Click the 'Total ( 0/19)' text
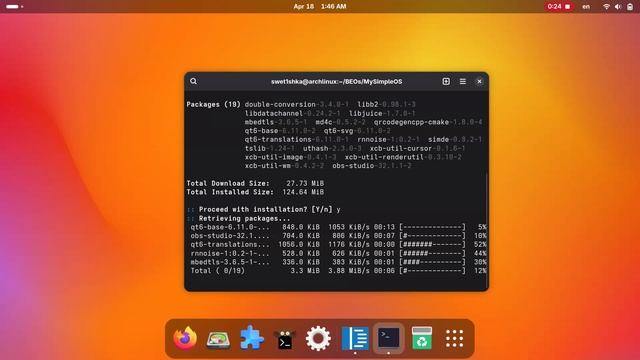640x360 pixels. pos(218,271)
